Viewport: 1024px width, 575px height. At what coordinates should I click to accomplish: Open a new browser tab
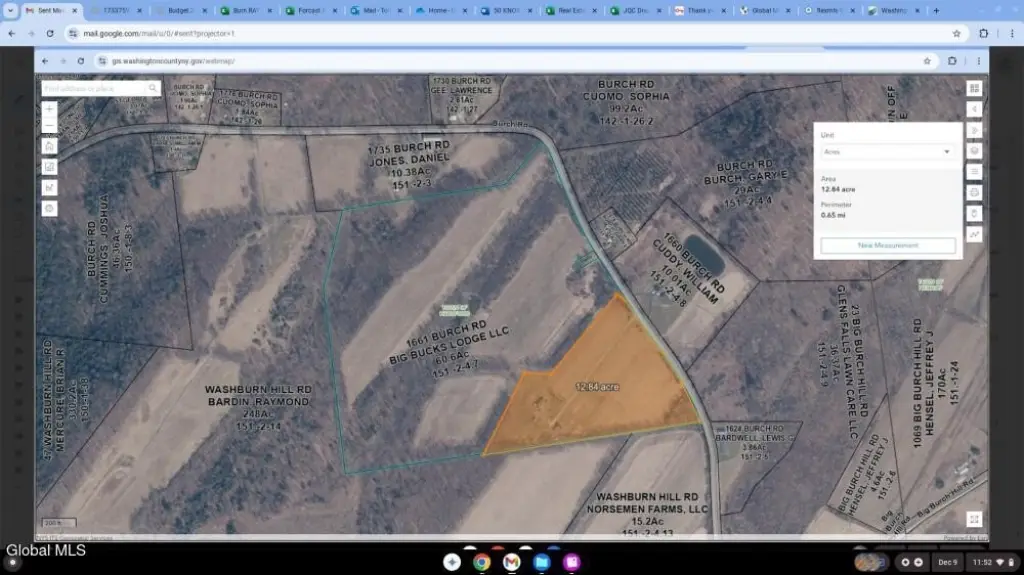(936, 11)
